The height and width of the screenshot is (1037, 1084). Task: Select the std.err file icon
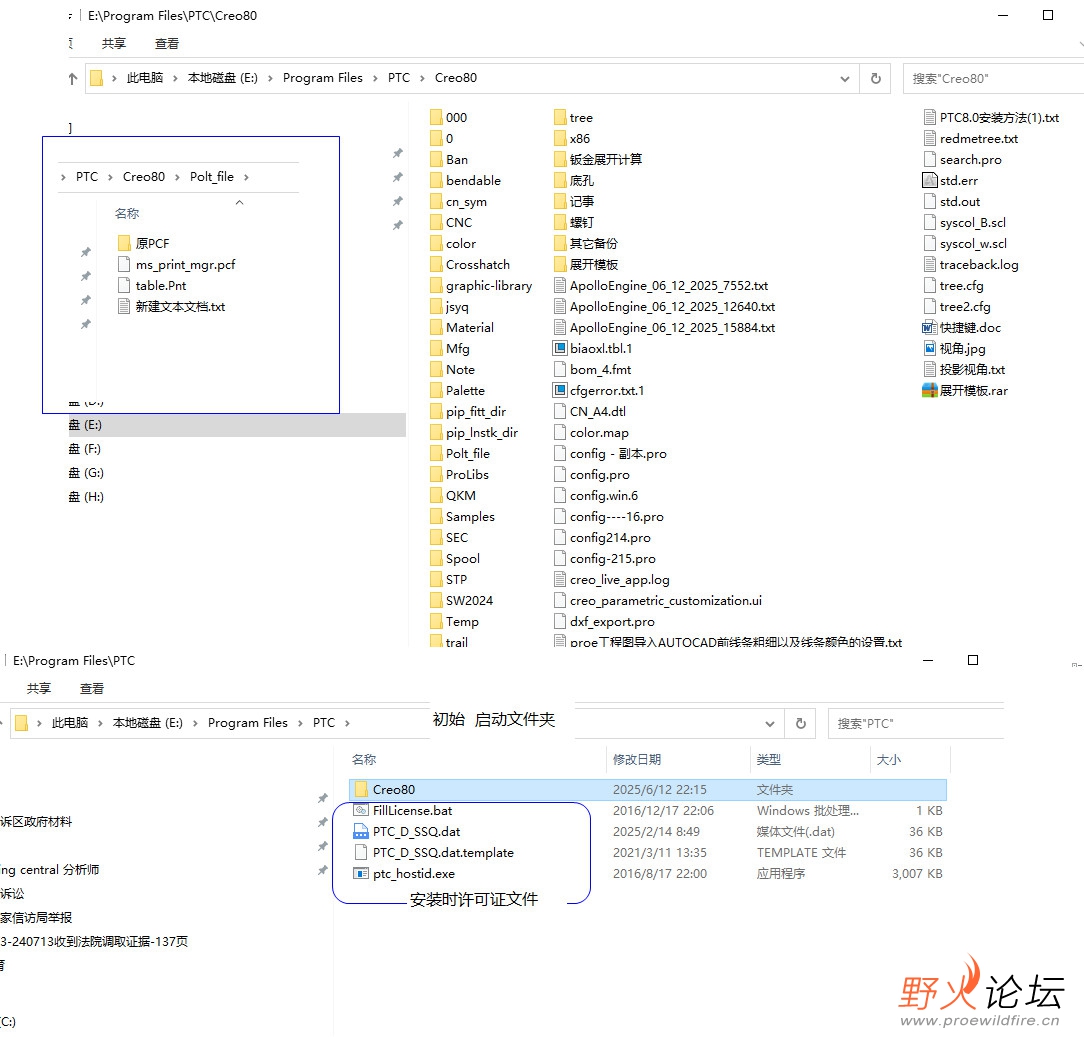tap(930, 180)
